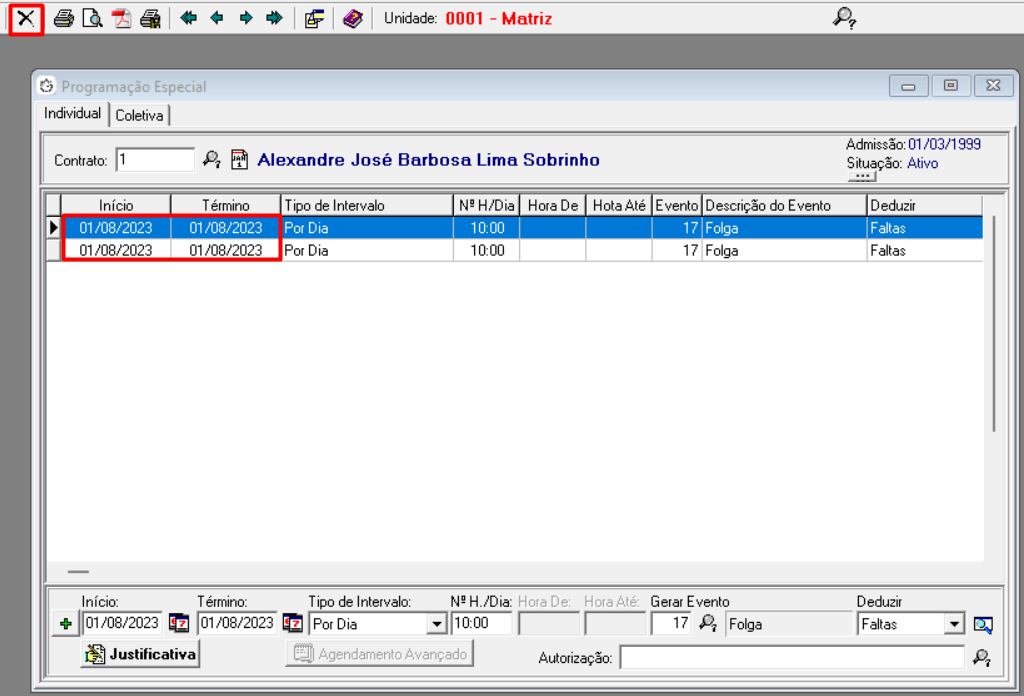1024x696 pixels.
Task: Click the Autorização input field
Action: [792, 657]
